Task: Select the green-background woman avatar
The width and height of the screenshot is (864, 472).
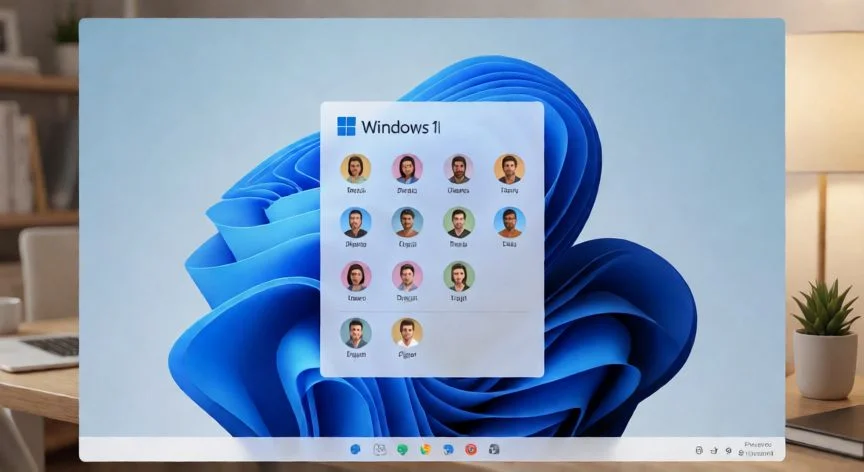Action: (458, 276)
